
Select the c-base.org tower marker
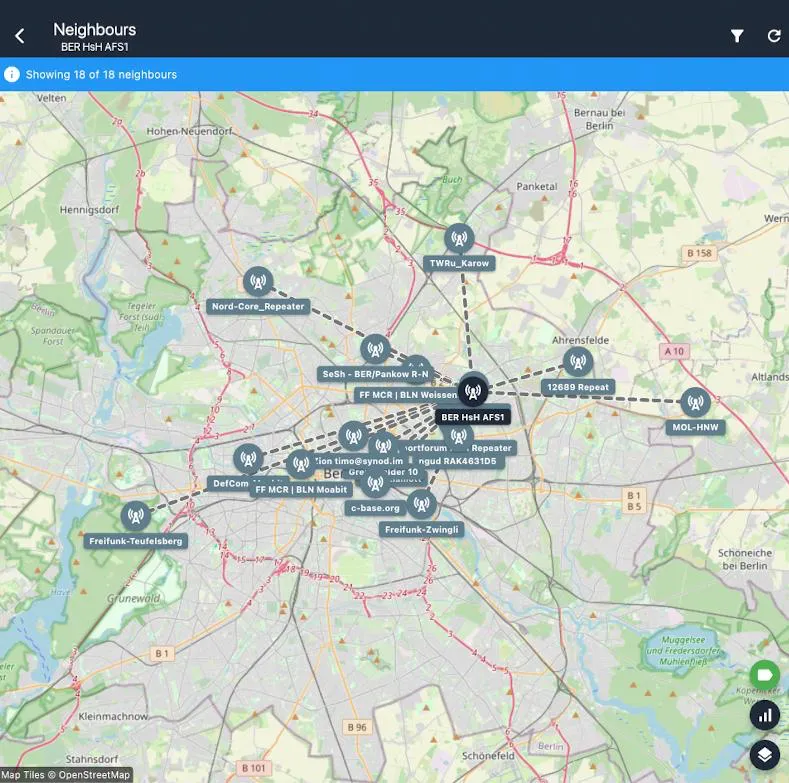(x=375, y=484)
